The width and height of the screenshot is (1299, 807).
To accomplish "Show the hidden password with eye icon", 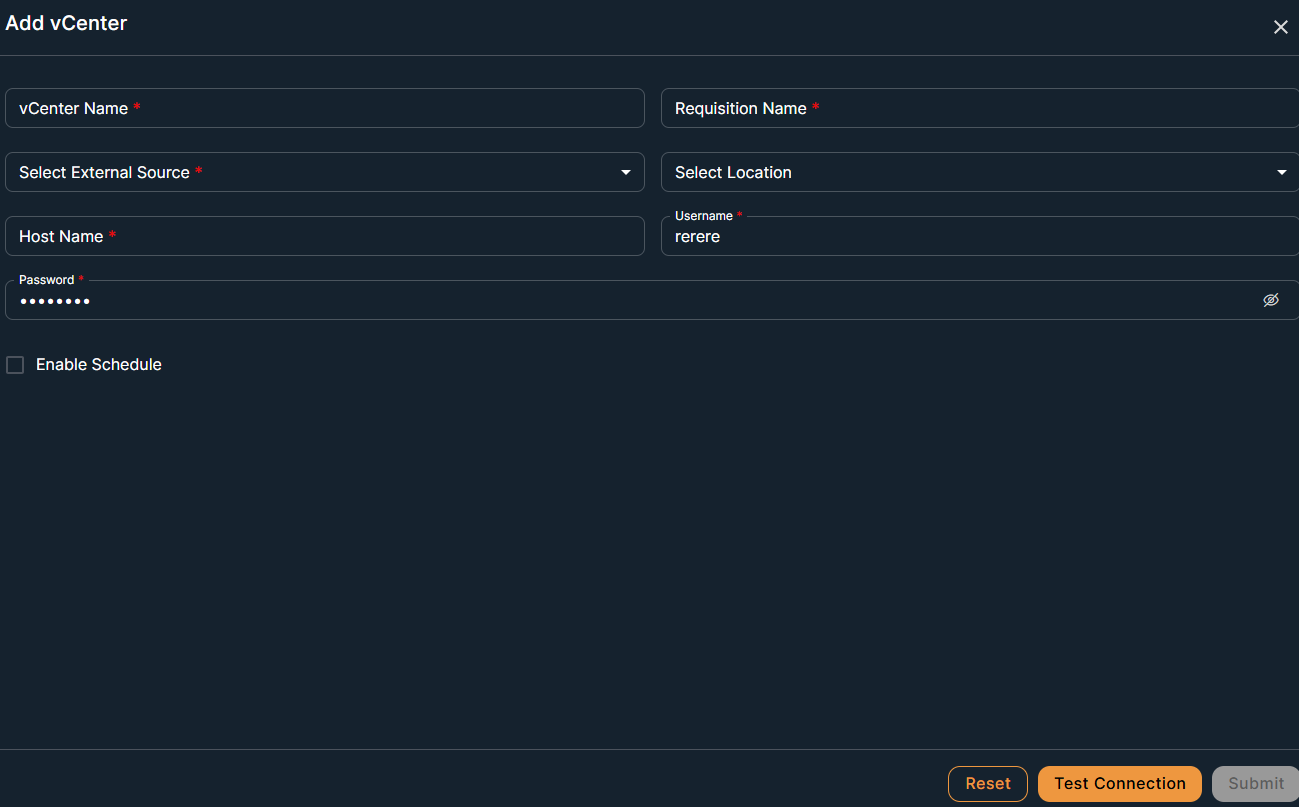I will coord(1271,300).
